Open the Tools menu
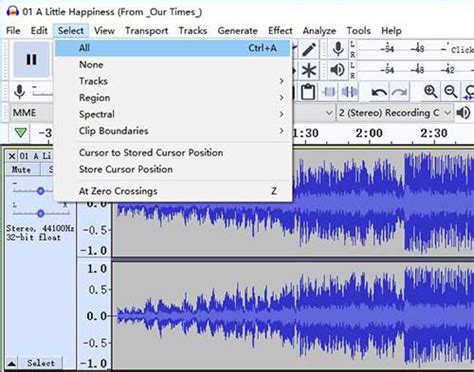The height and width of the screenshot is (372, 474). coord(358,31)
